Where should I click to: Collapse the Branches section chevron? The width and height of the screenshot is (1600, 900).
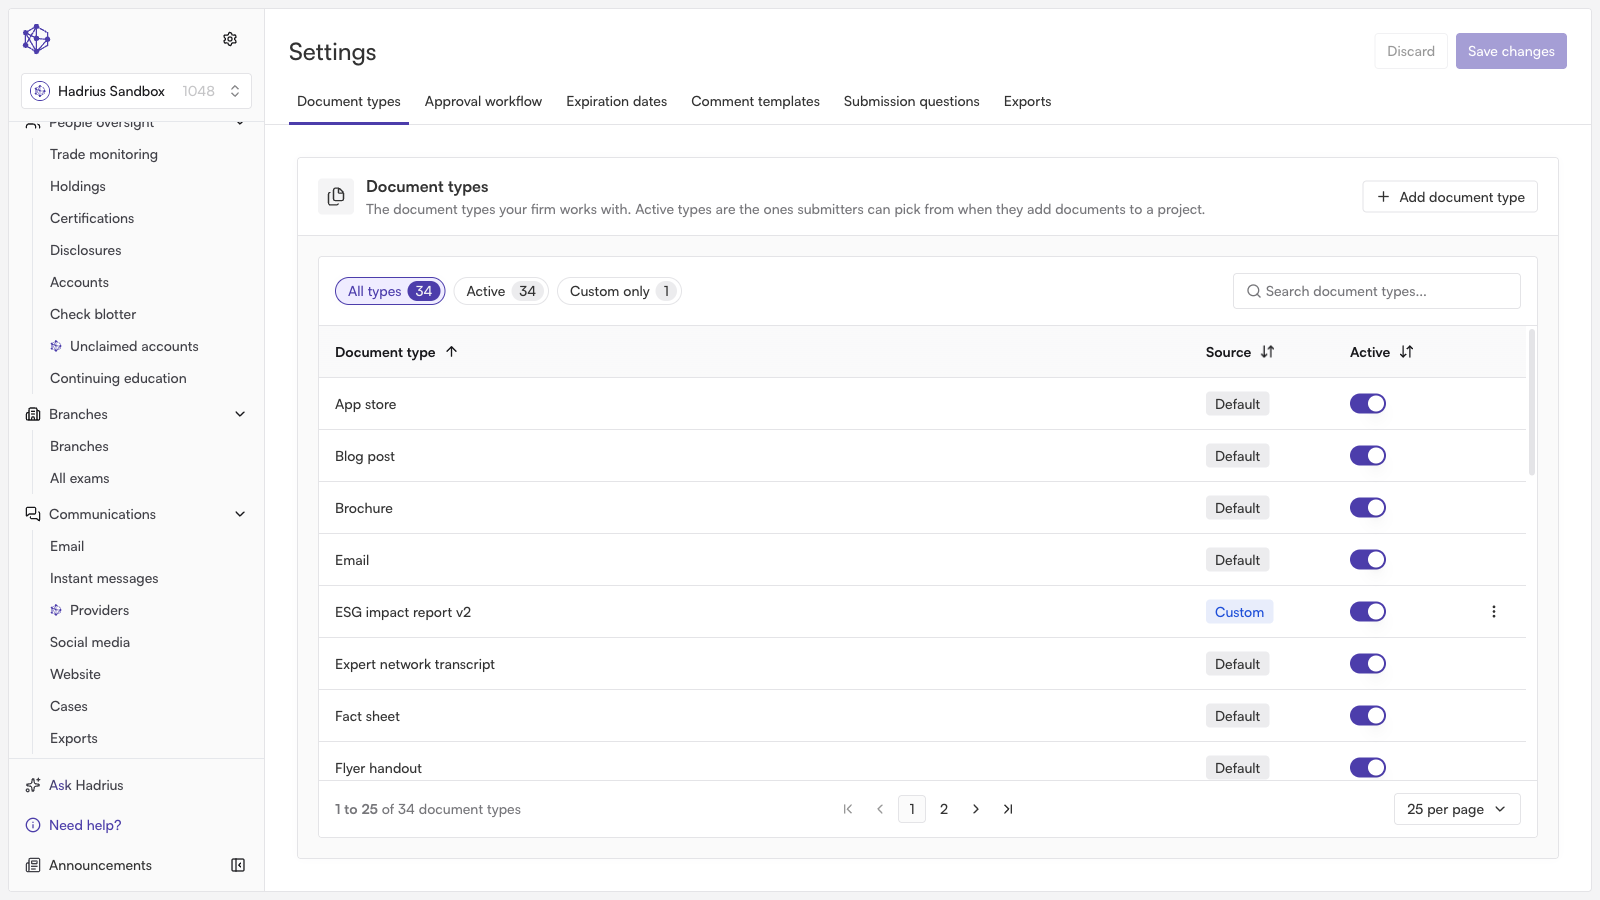click(240, 414)
